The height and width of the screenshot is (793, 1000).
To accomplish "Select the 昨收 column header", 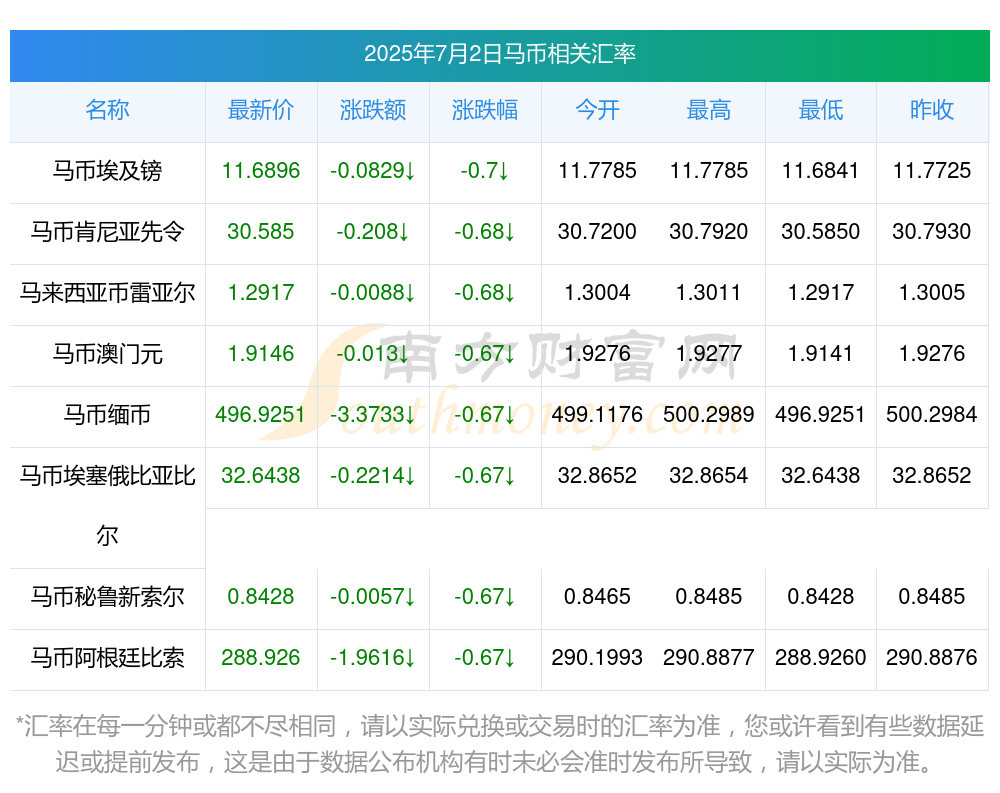I will click(932, 110).
